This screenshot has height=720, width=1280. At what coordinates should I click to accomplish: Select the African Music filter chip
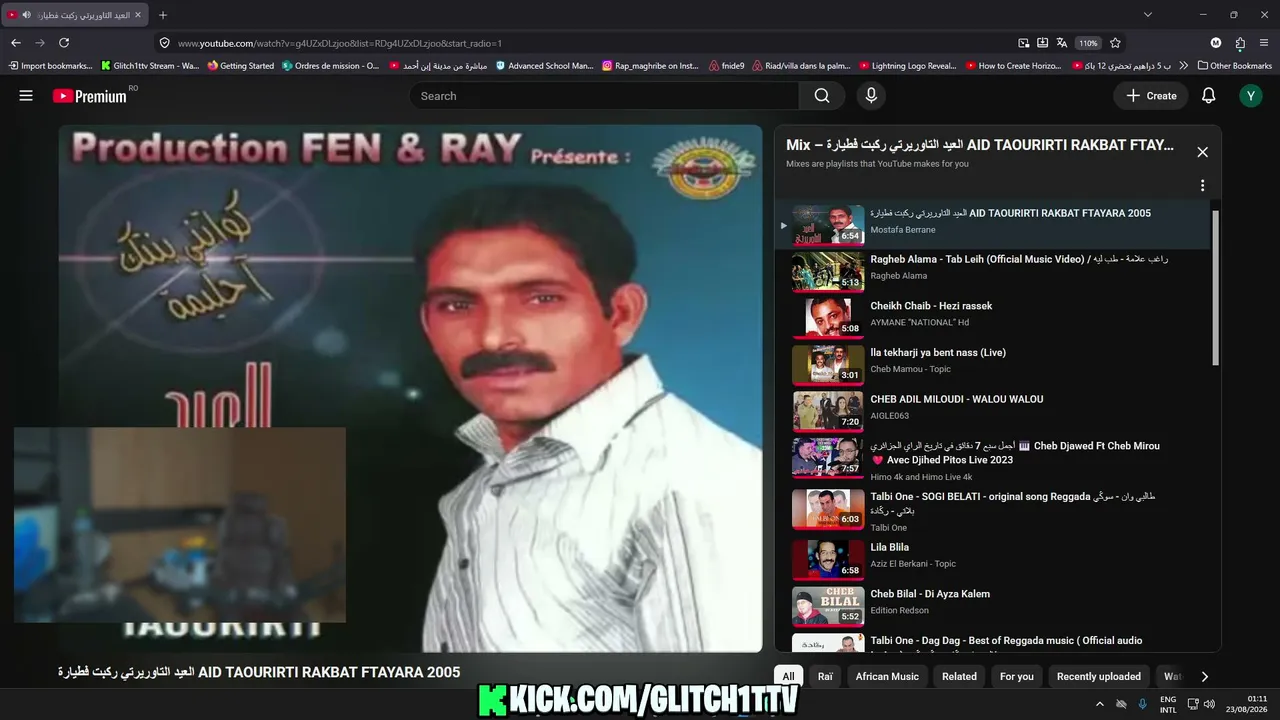(887, 676)
